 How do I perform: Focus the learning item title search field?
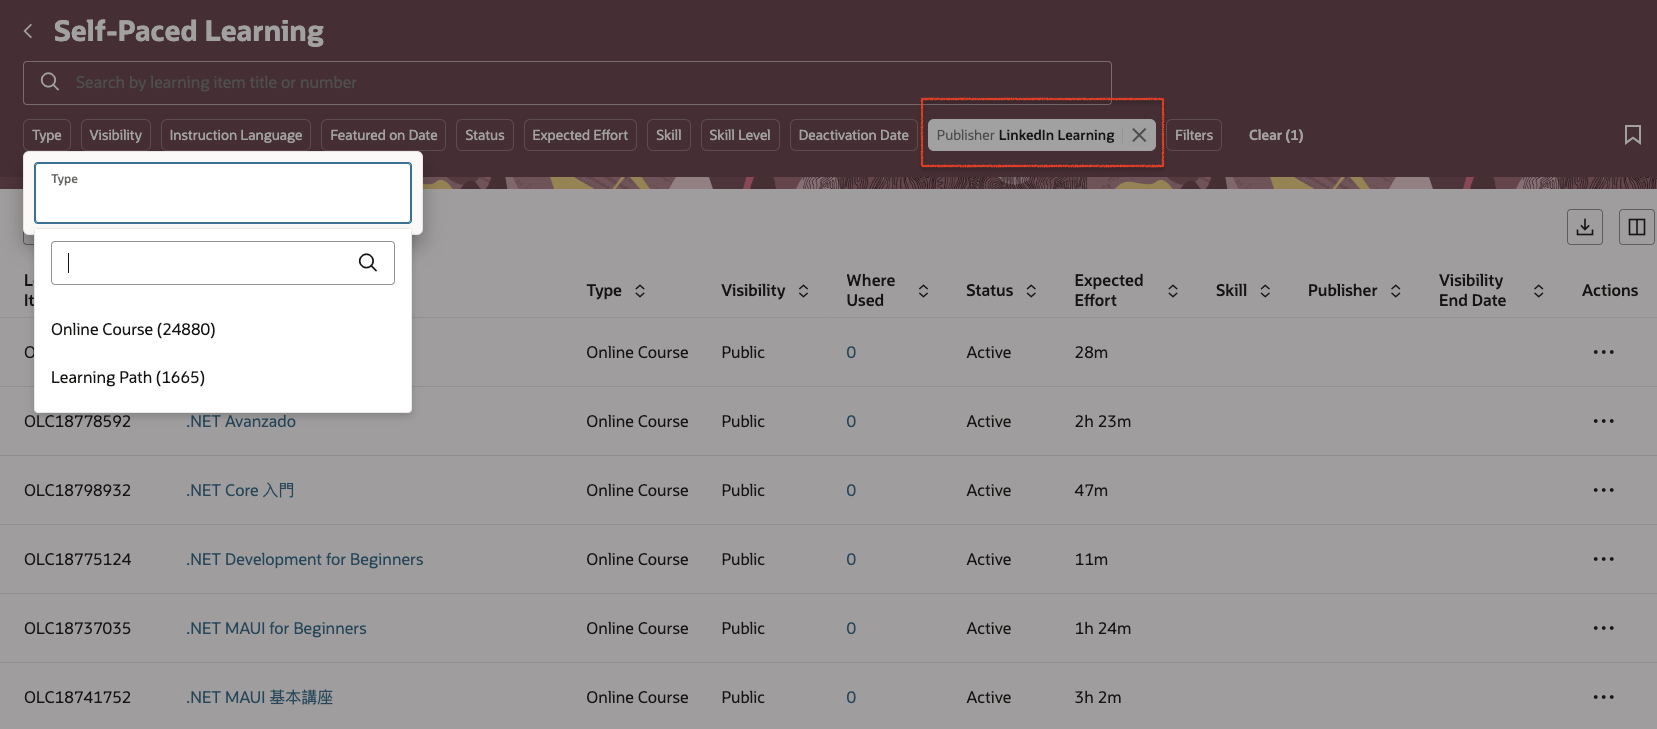tap(567, 83)
